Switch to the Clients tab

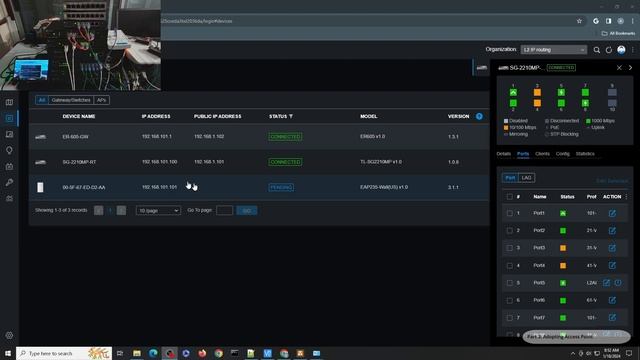(x=542, y=154)
